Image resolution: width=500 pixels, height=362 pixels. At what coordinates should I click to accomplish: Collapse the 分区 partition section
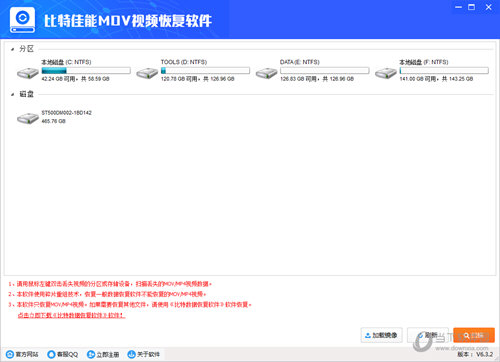pos(12,49)
